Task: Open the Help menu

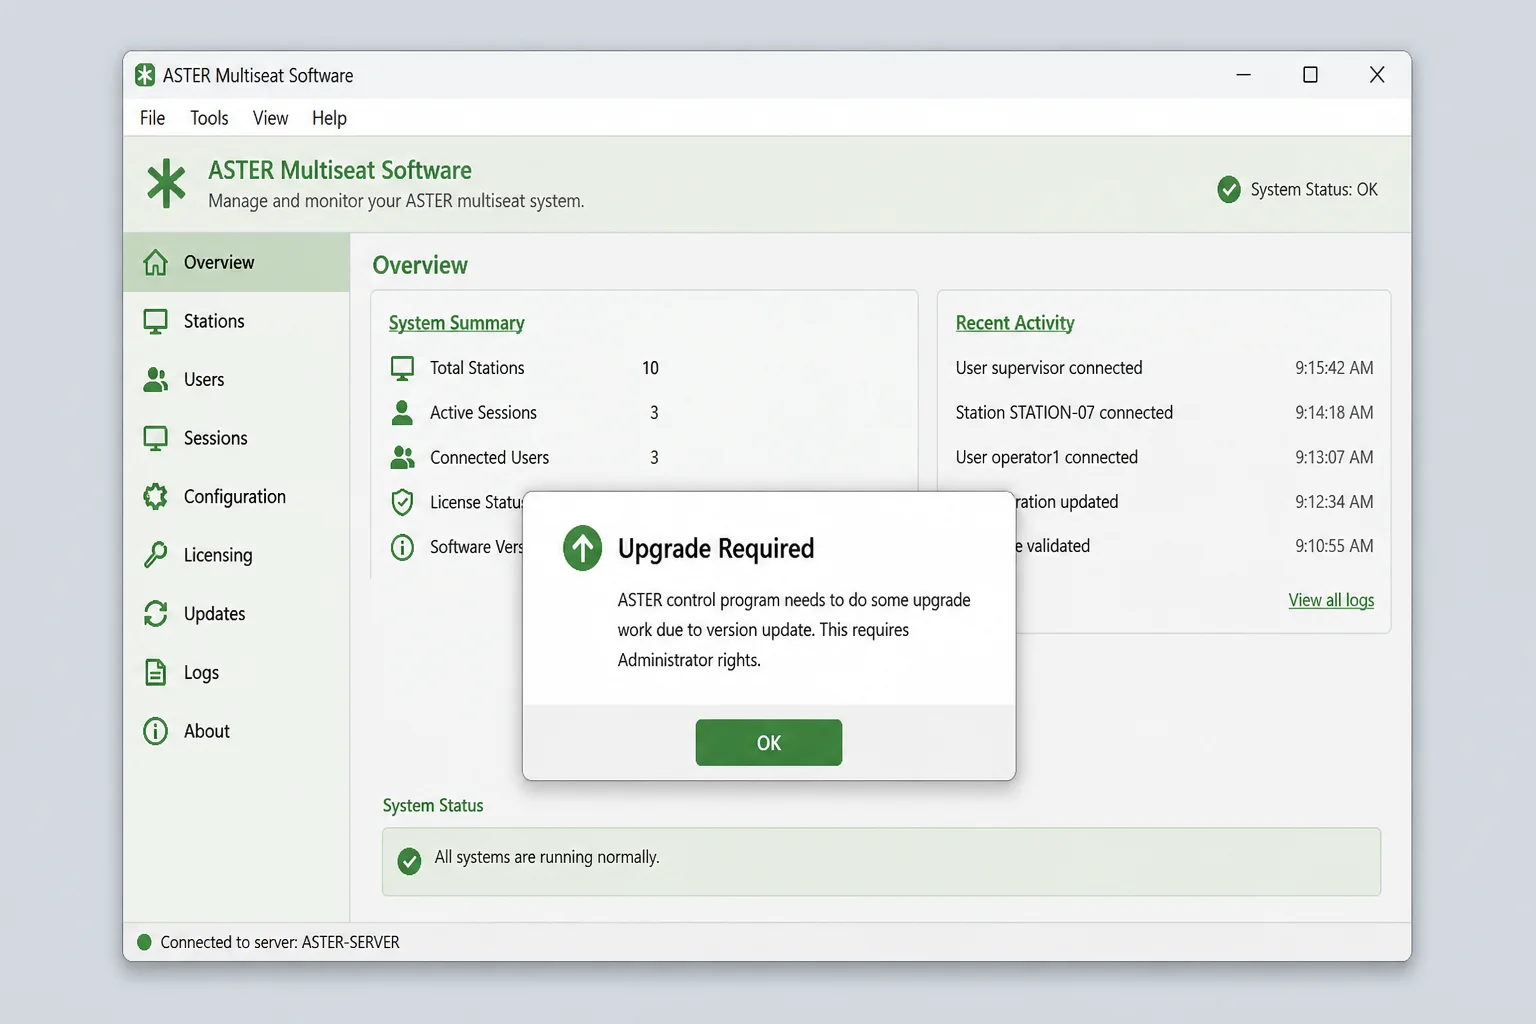Action: click(x=329, y=118)
